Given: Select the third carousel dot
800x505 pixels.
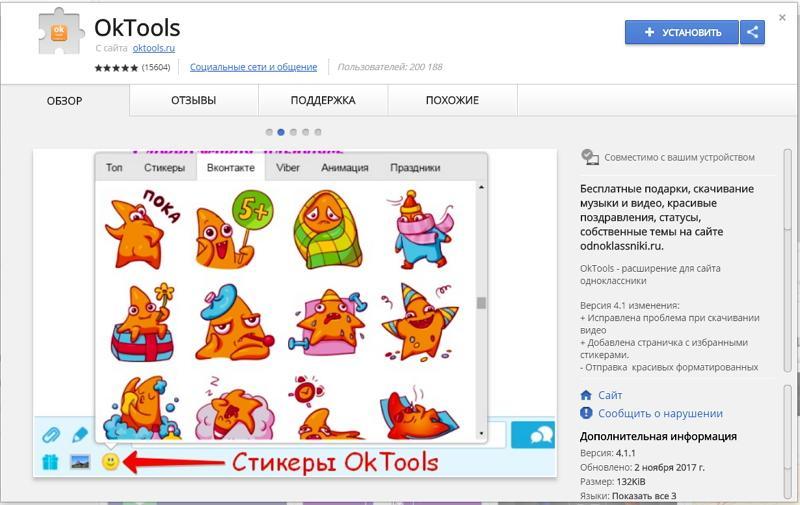Looking at the screenshot, I should click(293, 132).
